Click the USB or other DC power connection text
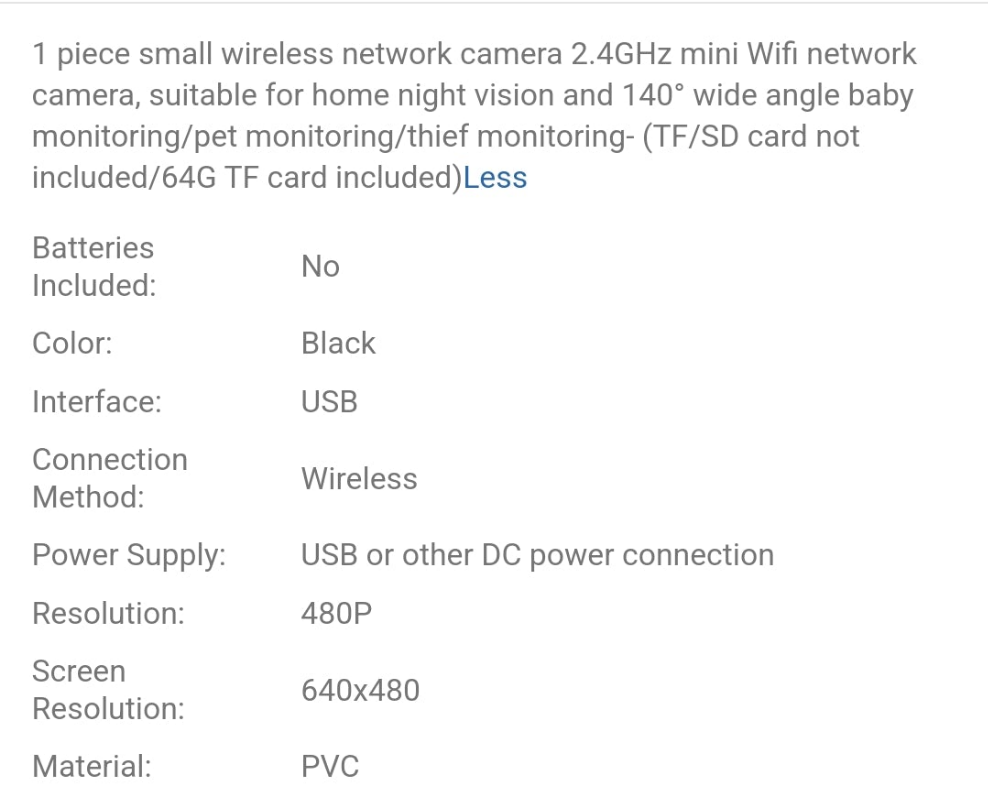This screenshot has width=988, height=802. (x=537, y=555)
